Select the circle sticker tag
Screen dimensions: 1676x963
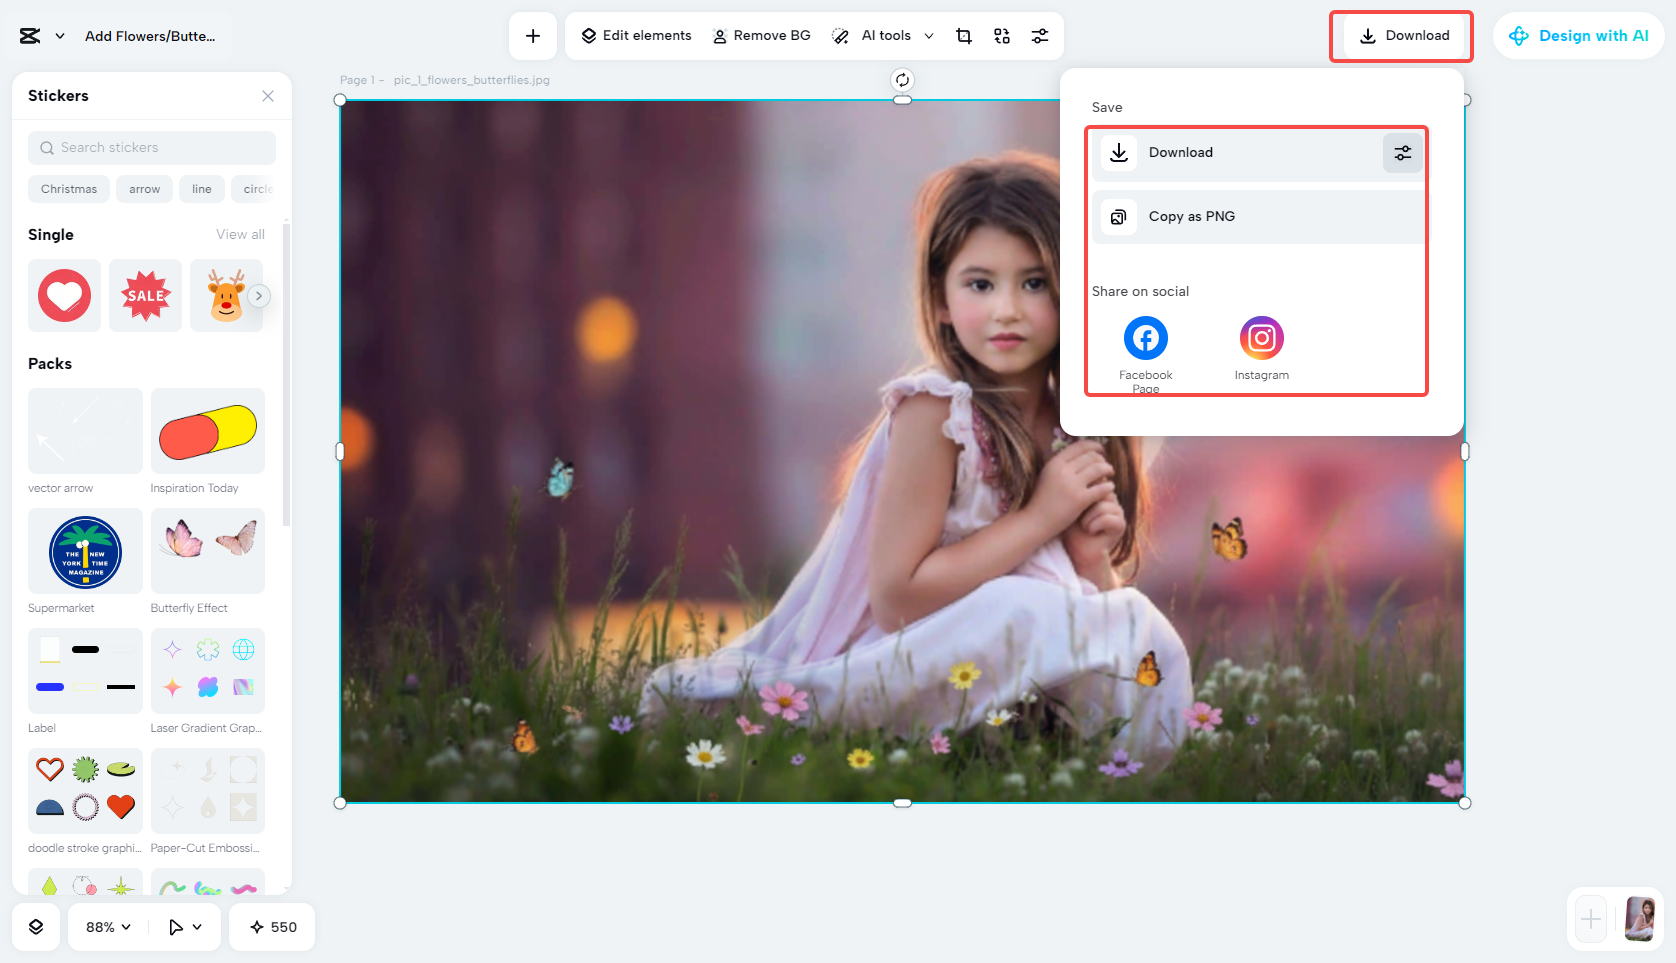pos(256,189)
